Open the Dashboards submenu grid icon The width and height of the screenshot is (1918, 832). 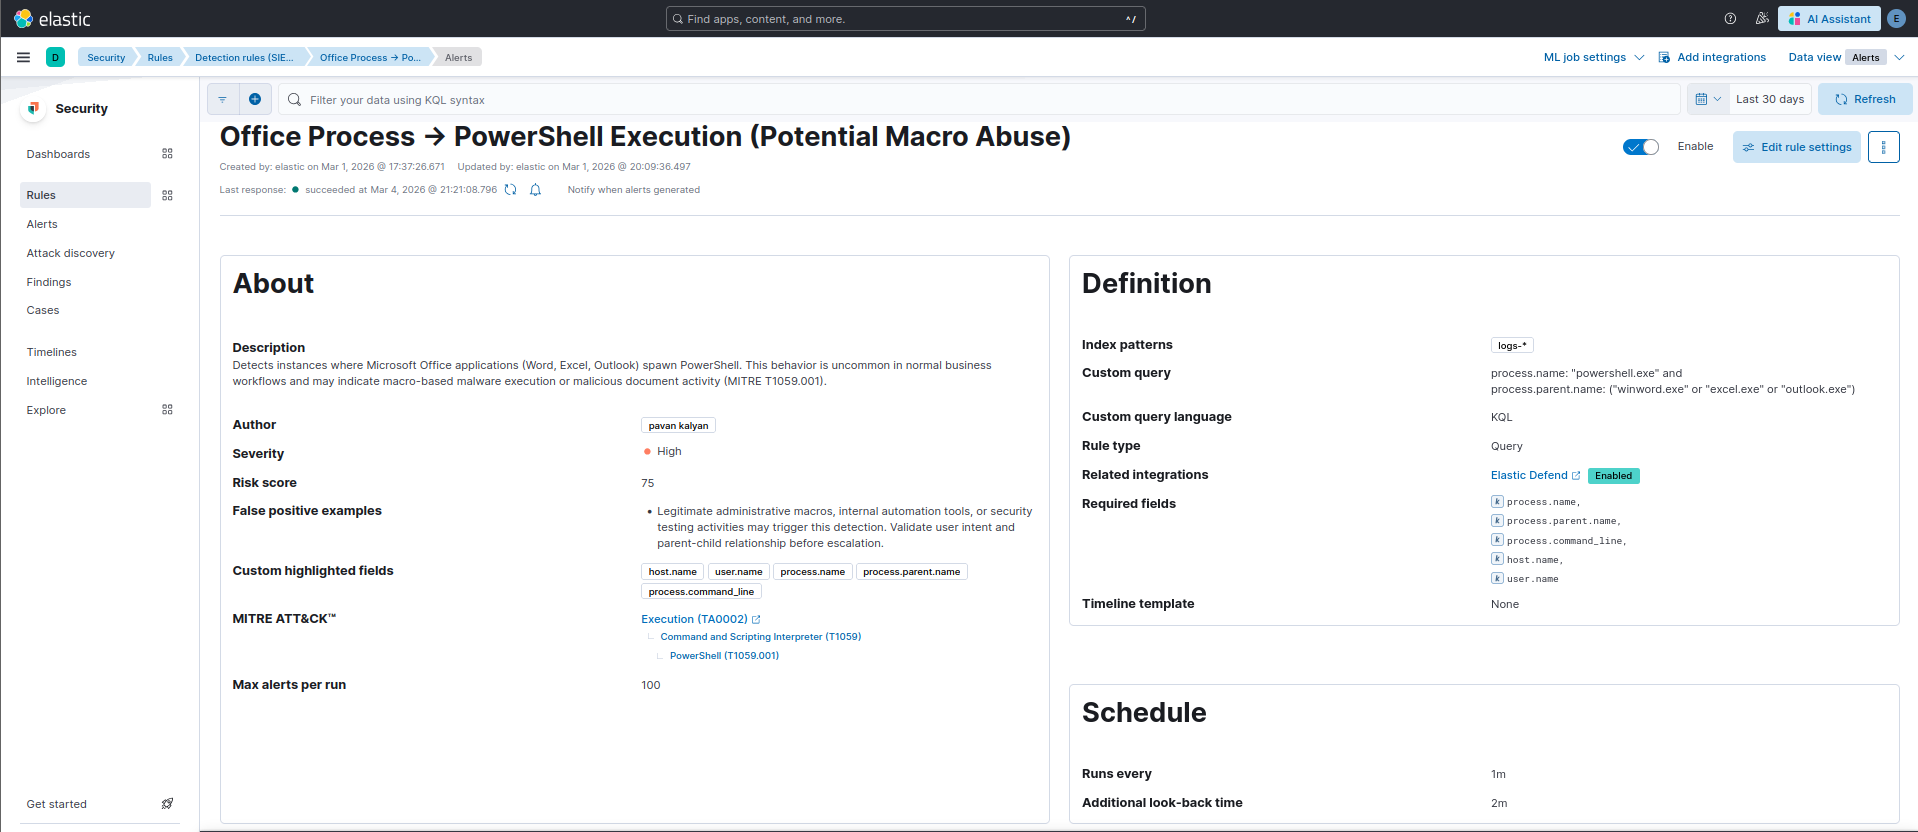point(167,154)
